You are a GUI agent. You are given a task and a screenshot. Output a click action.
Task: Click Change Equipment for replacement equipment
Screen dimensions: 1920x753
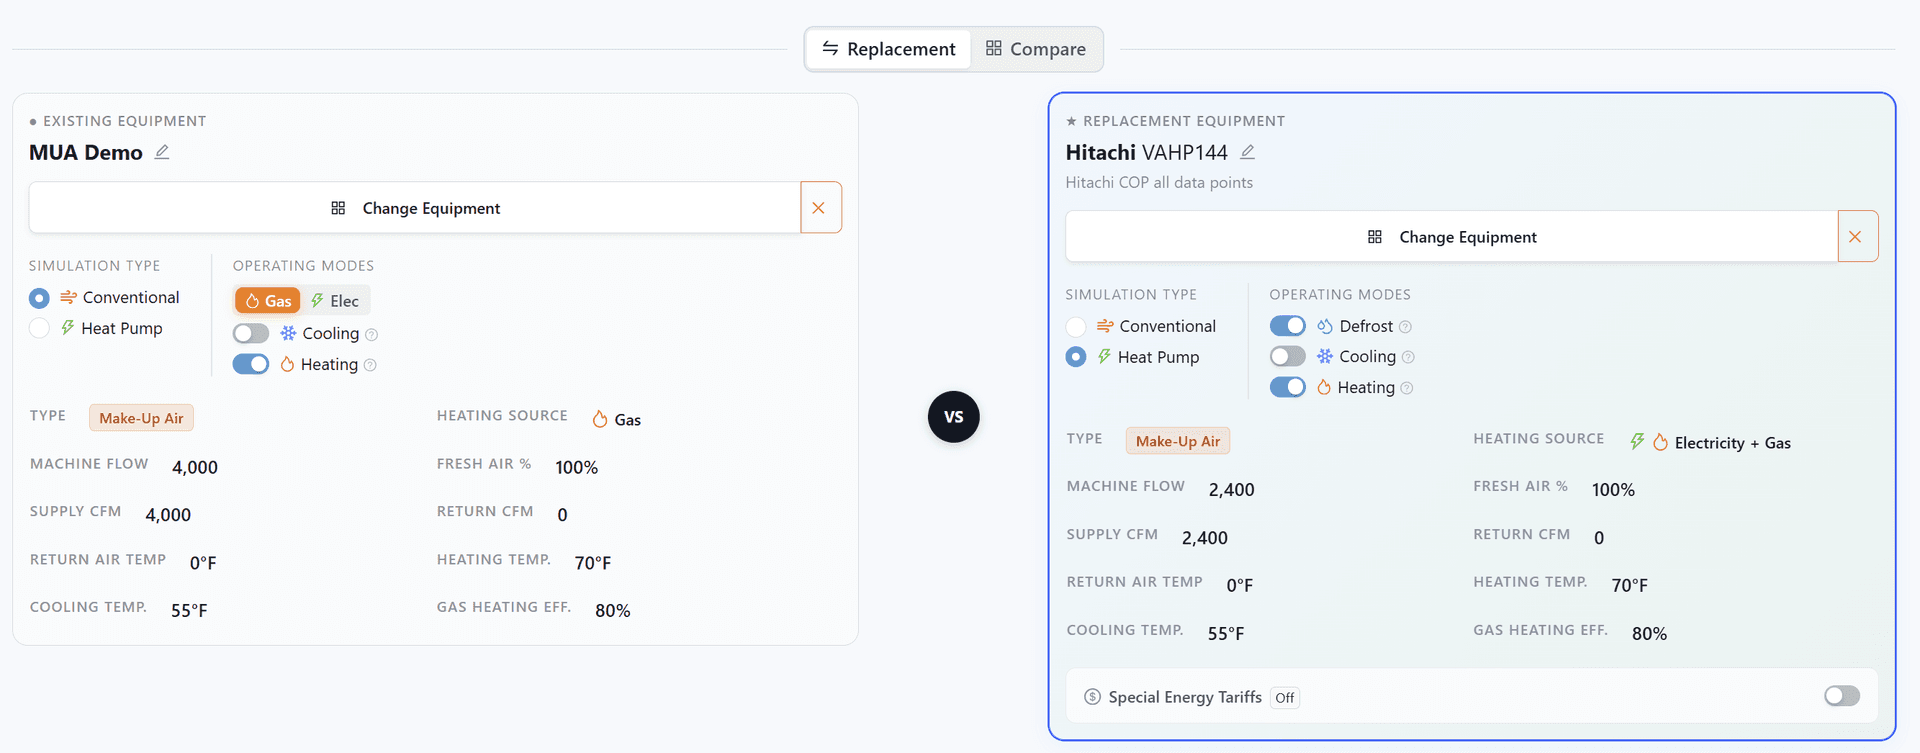pyautogui.click(x=1452, y=237)
